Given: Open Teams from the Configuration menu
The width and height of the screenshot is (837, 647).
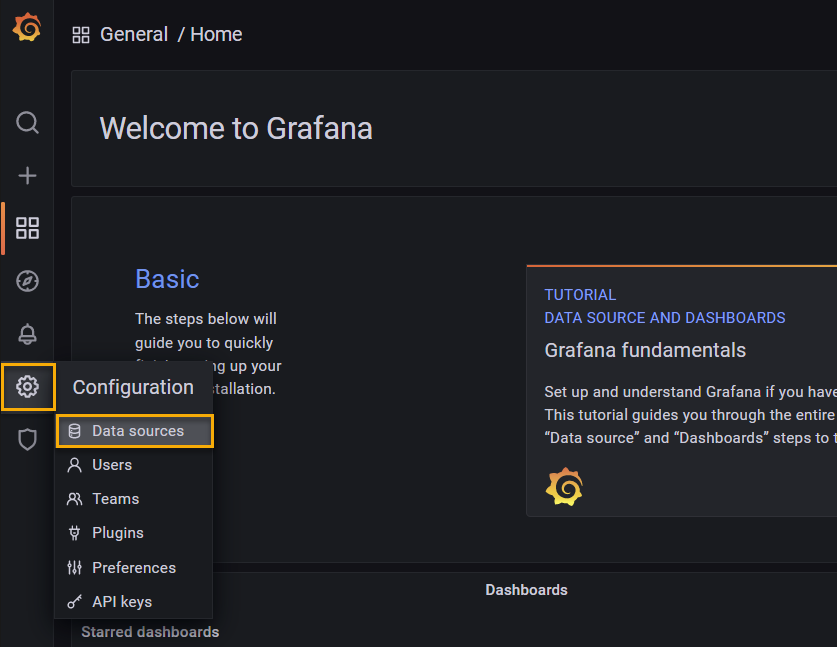Looking at the screenshot, I should (x=135, y=499).
